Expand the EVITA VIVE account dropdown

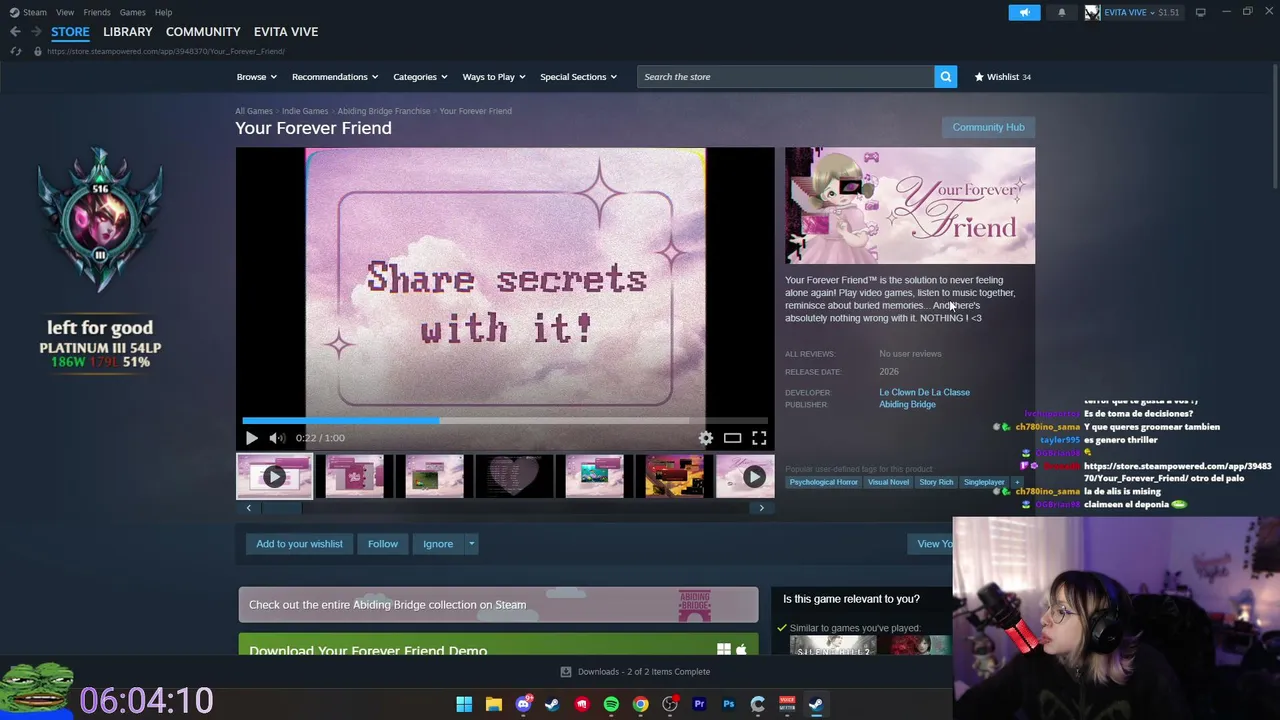click(x=1132, y=12)
